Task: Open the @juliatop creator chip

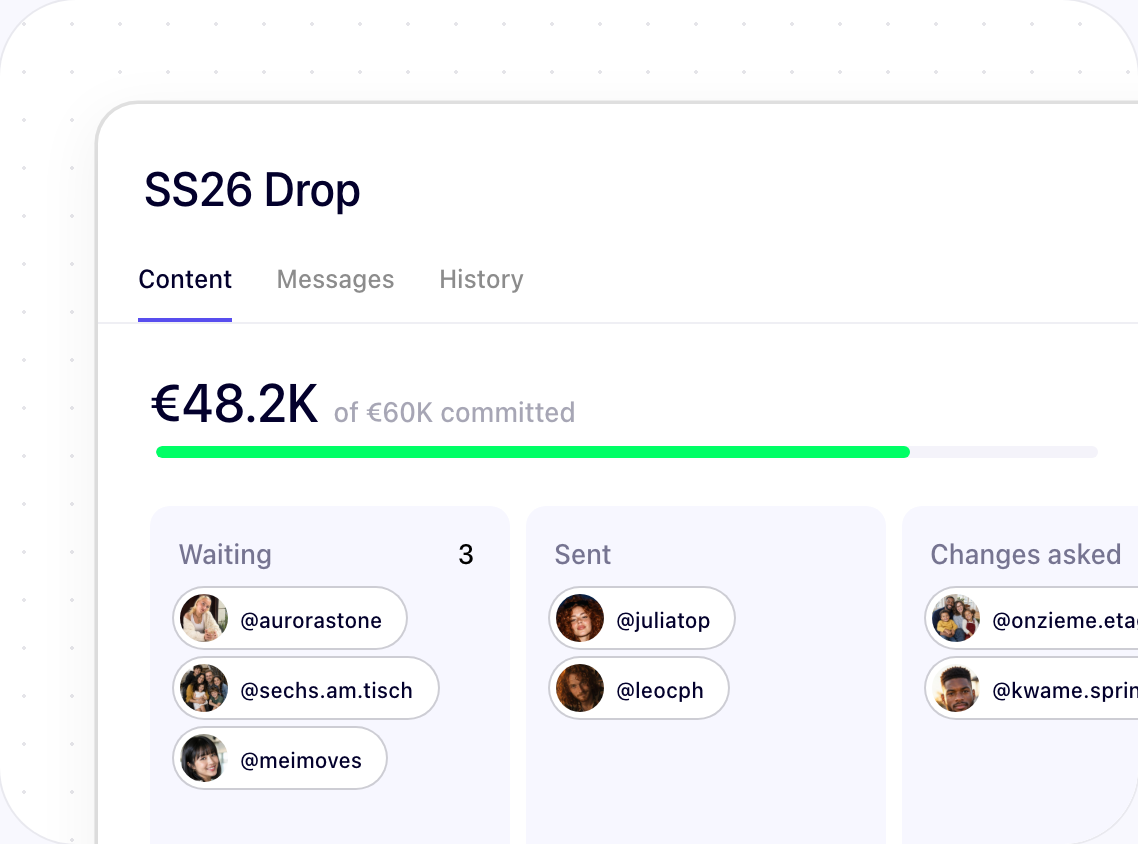Action: pos(642,618)
